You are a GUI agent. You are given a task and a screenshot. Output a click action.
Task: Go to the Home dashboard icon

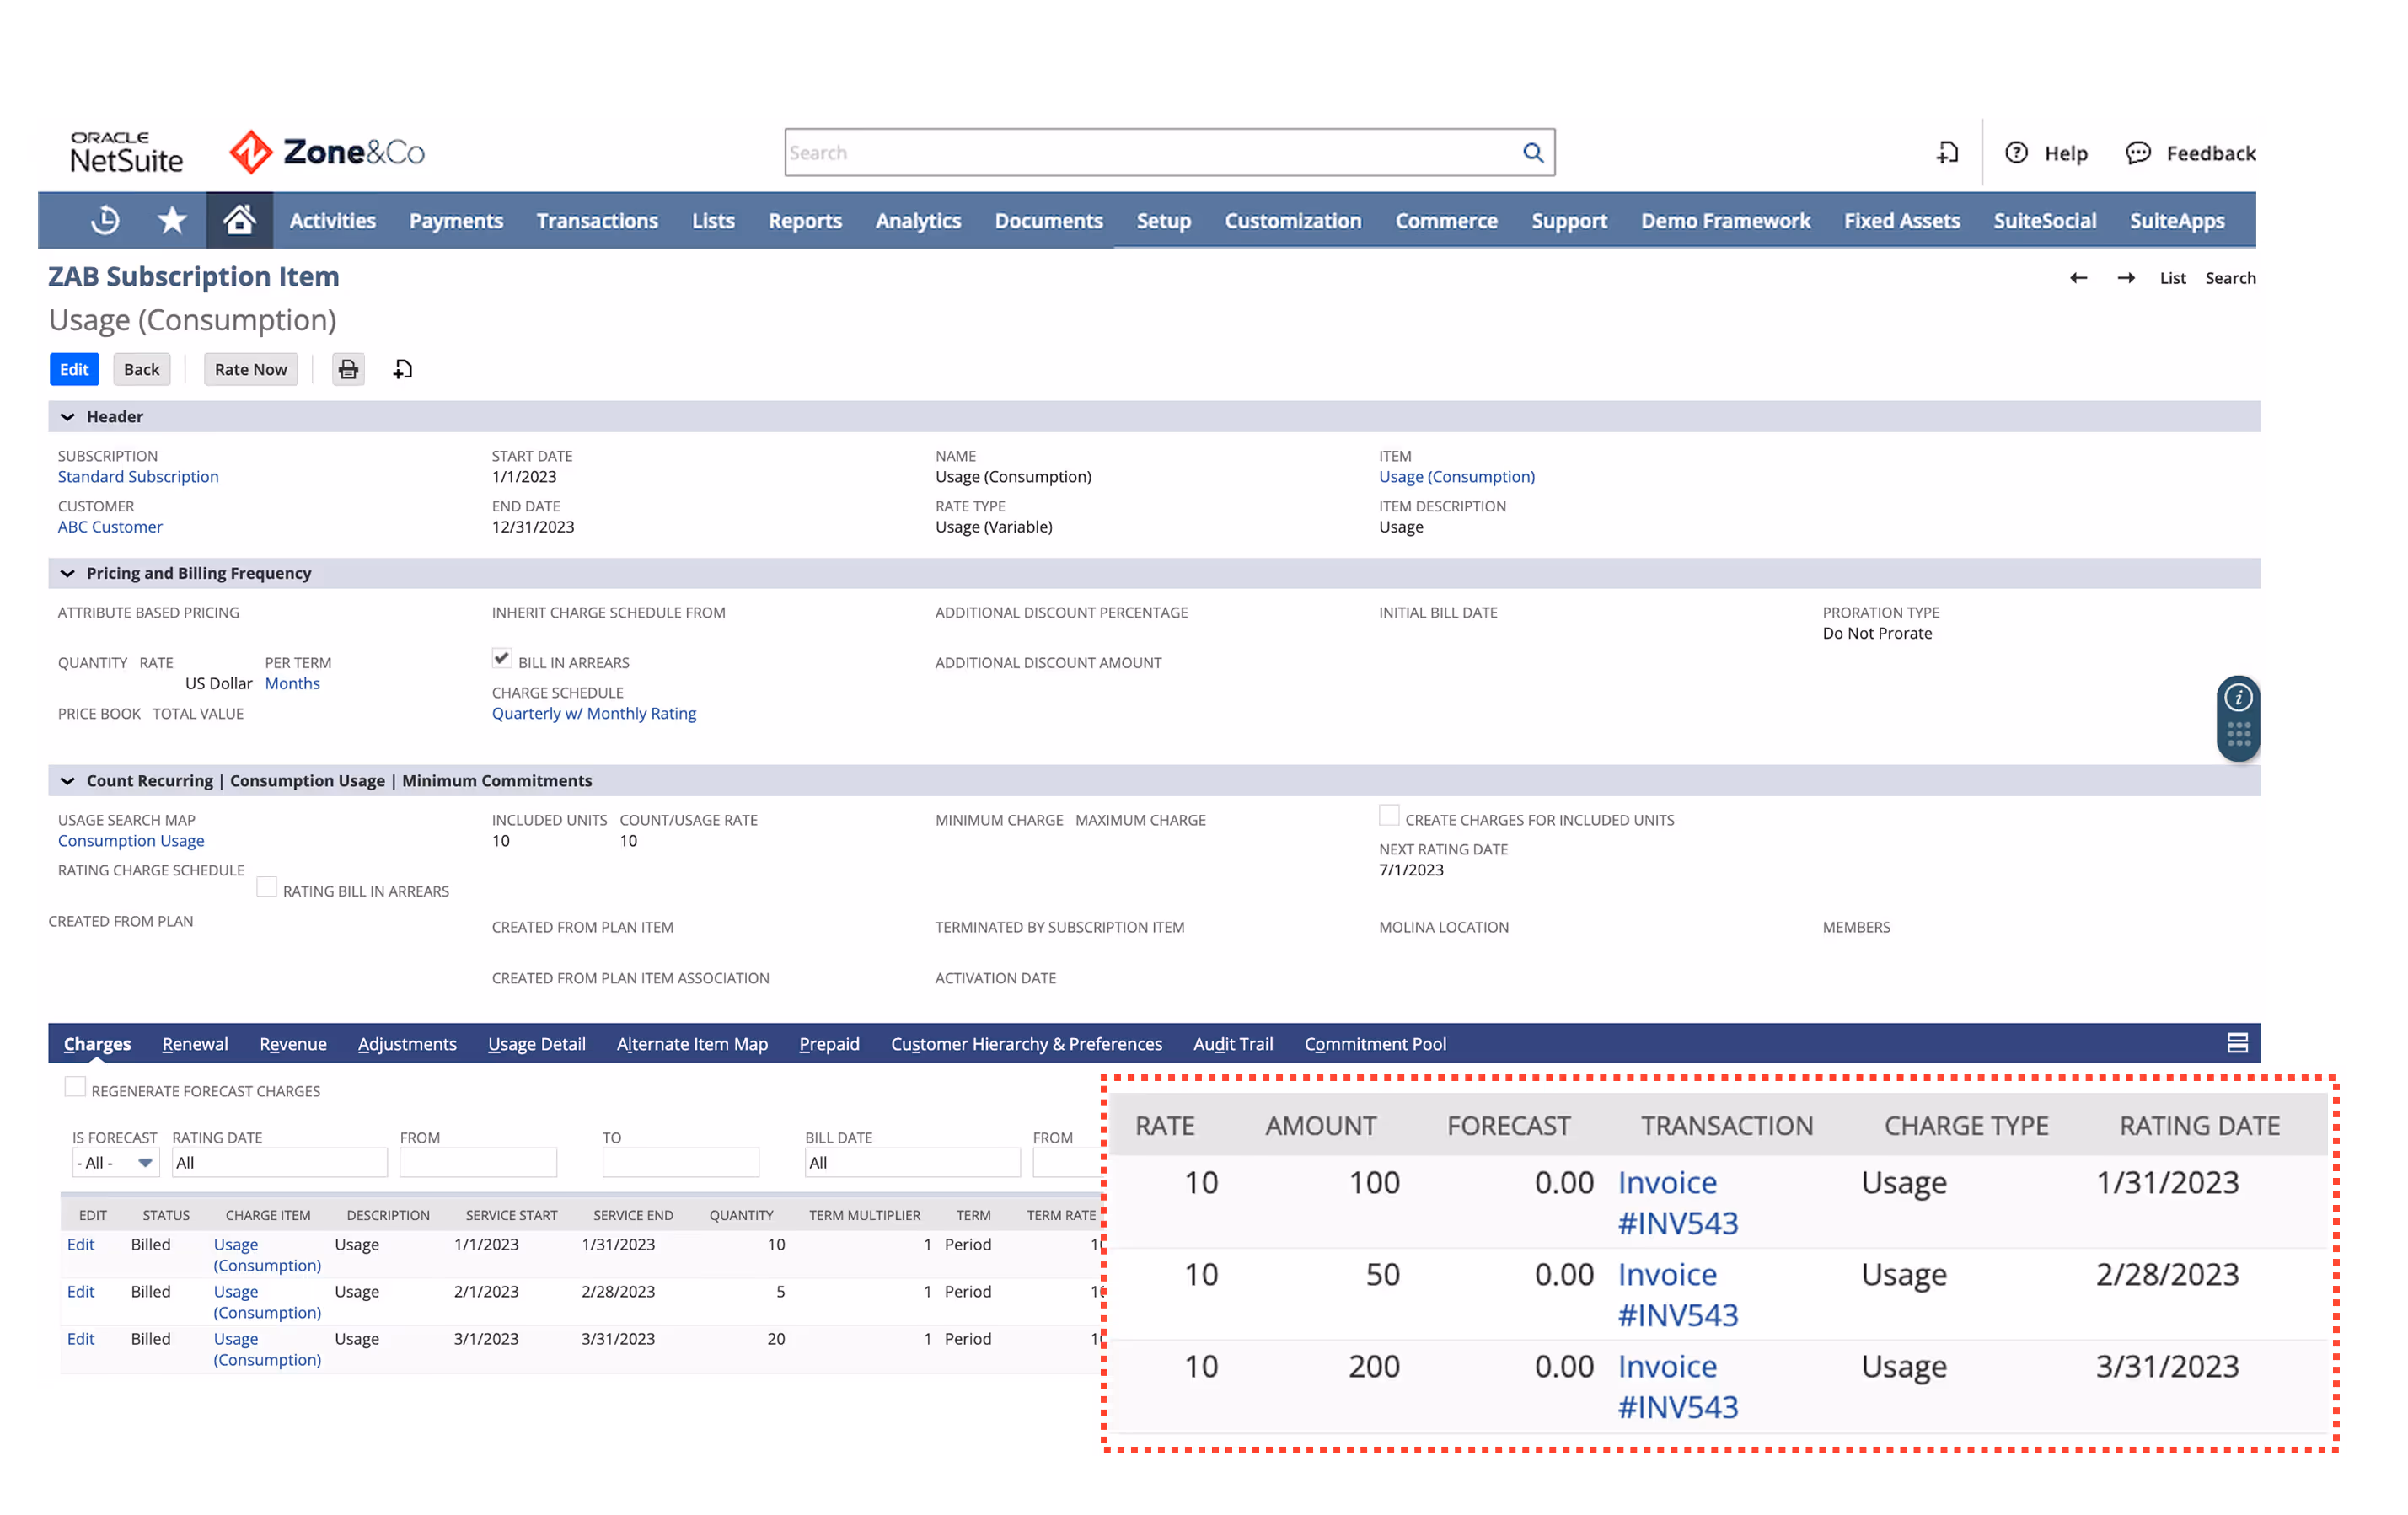(x=239, y=220)
